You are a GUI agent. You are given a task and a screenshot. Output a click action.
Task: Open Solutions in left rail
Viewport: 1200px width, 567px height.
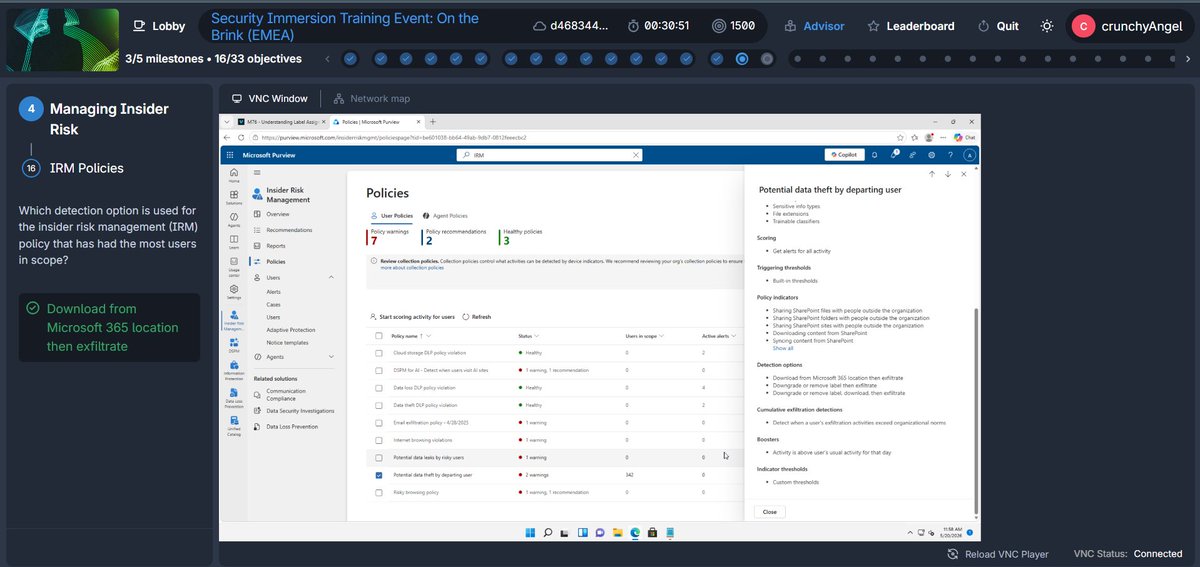click(233, 197)
